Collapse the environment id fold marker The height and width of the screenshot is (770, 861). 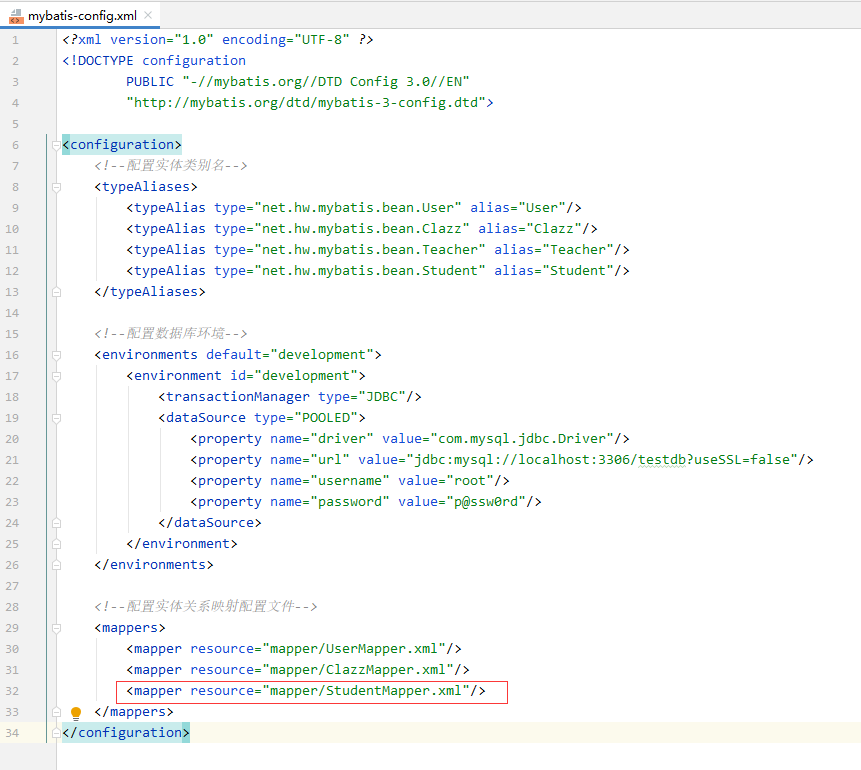click(x=56, y=376)
